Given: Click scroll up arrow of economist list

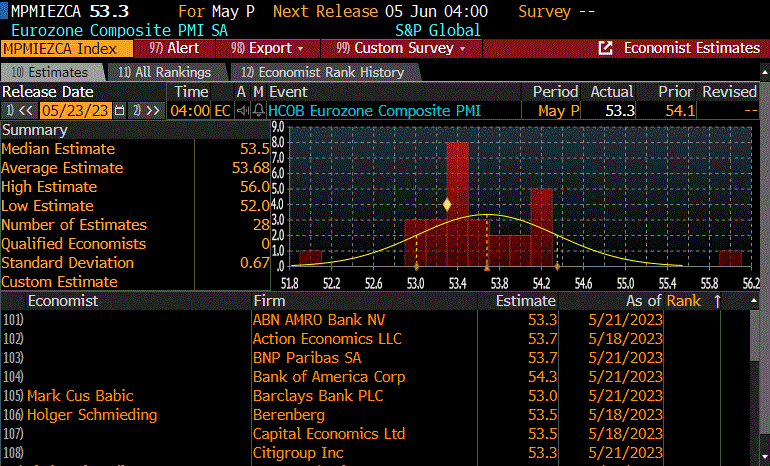Looking at the screenshot, I should tap(755, 301).
